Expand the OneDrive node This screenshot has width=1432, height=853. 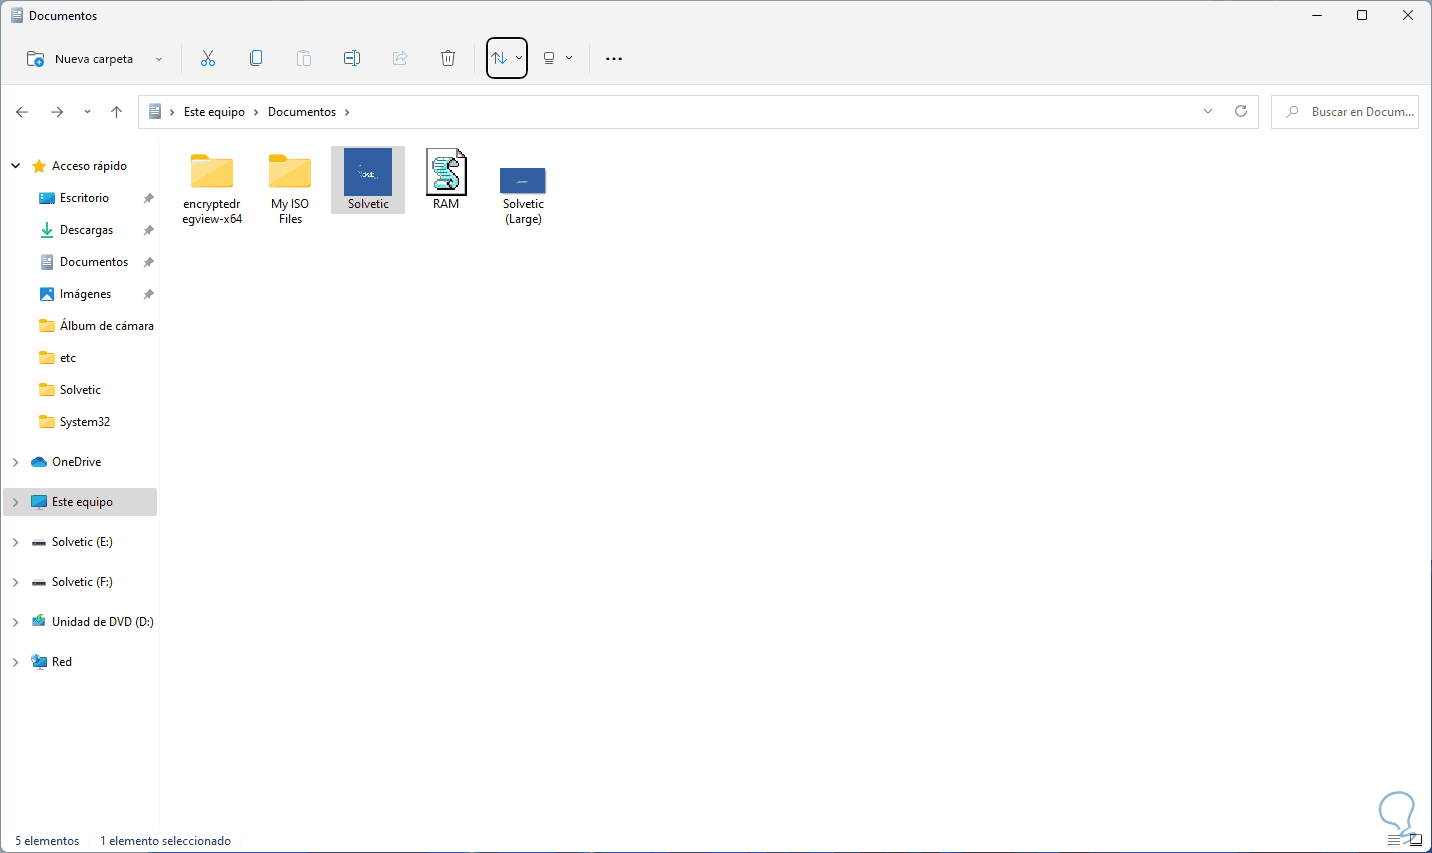(x=15, y=462)
